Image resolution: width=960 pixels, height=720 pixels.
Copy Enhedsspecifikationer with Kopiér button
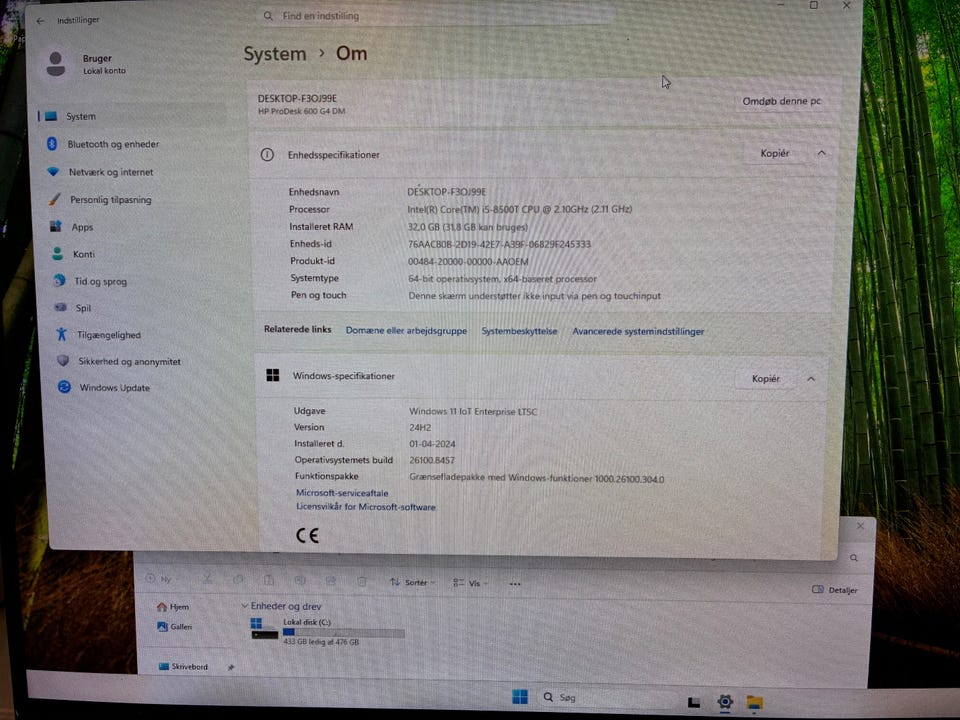pyautogui.click(x=774, y=153)
